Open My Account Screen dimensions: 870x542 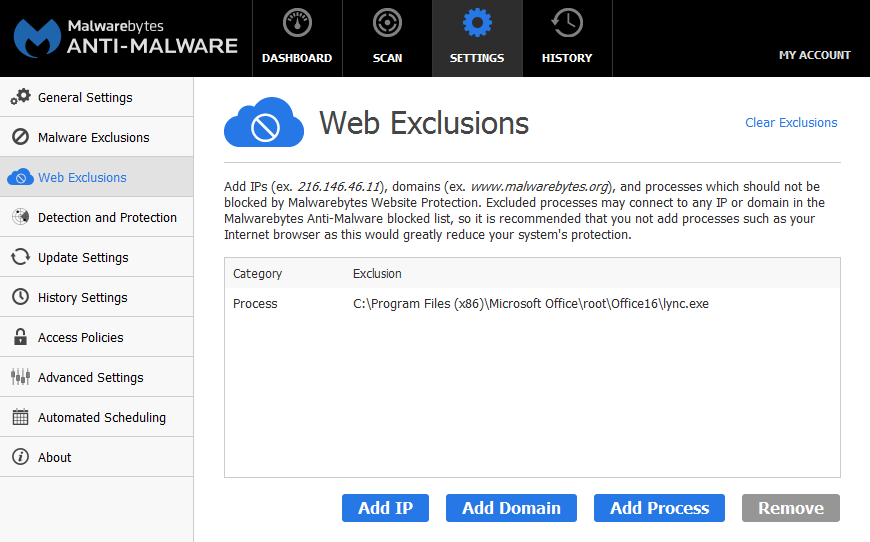(815, 55)
